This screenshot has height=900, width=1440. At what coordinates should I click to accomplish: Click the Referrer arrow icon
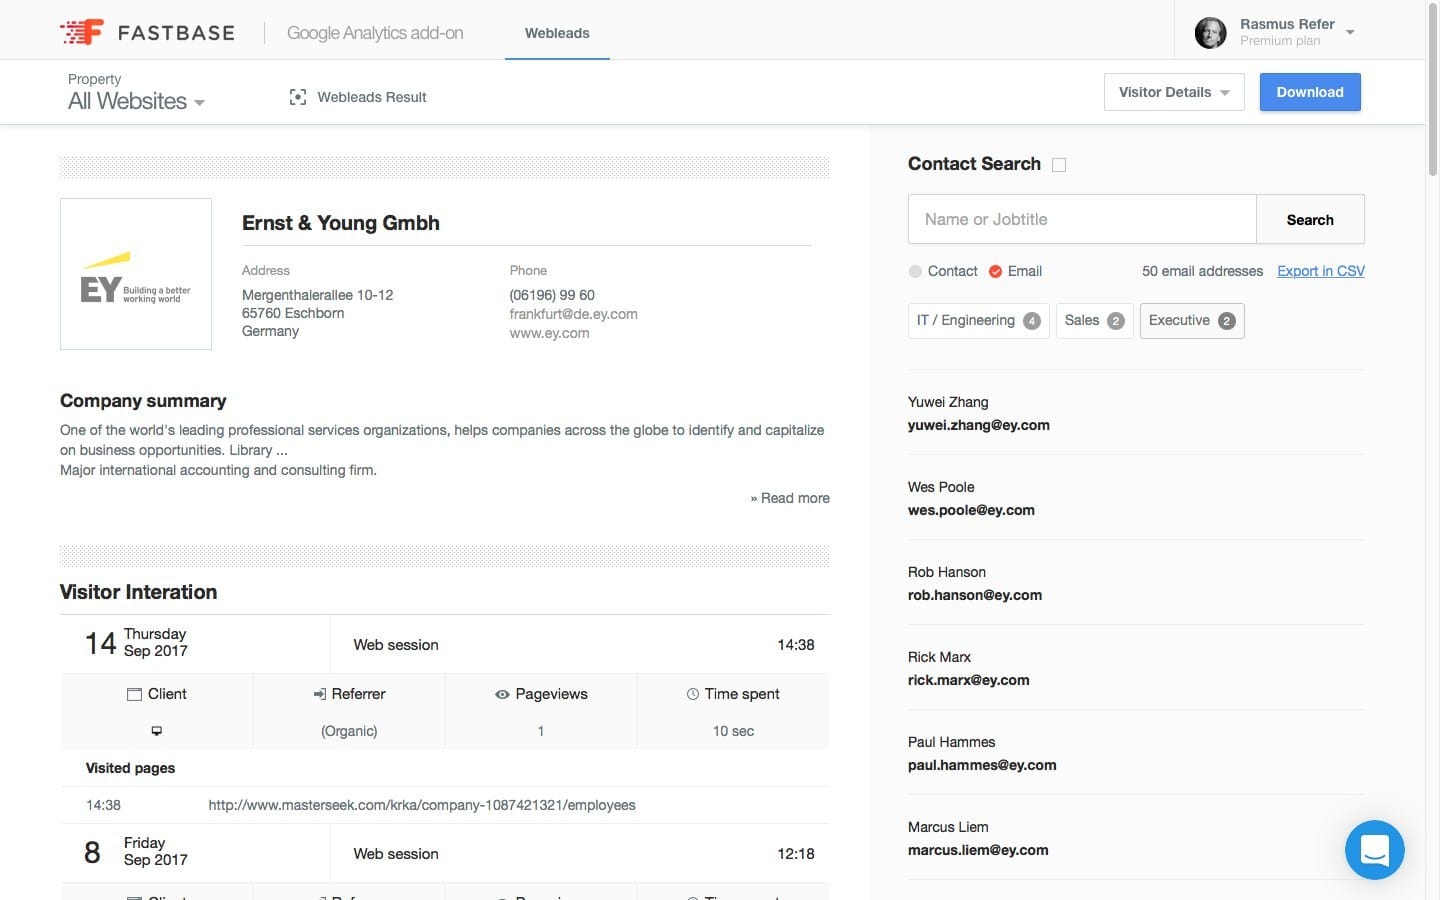(320, 694)
